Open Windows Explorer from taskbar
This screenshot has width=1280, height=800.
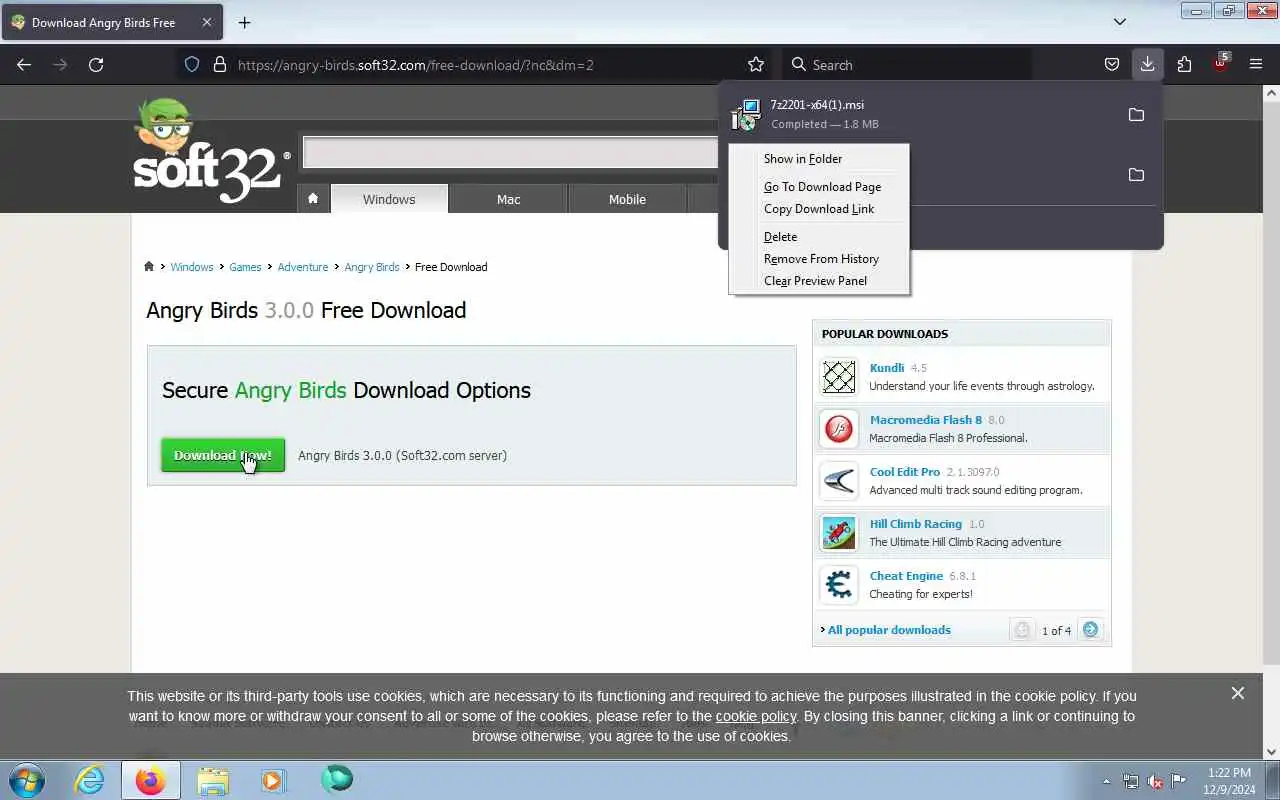pyautogui.click(x=212, y=780)
